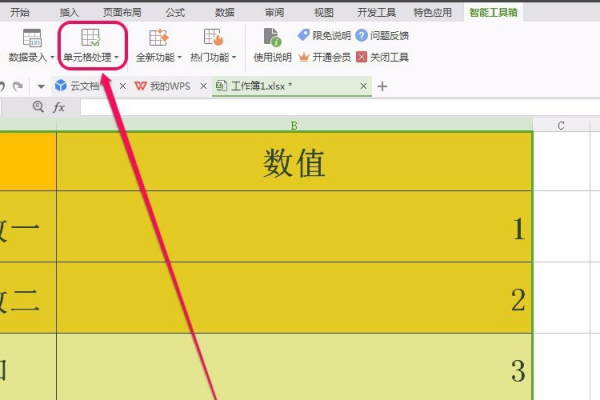Close the 云文档 tab

coord(122,86)
